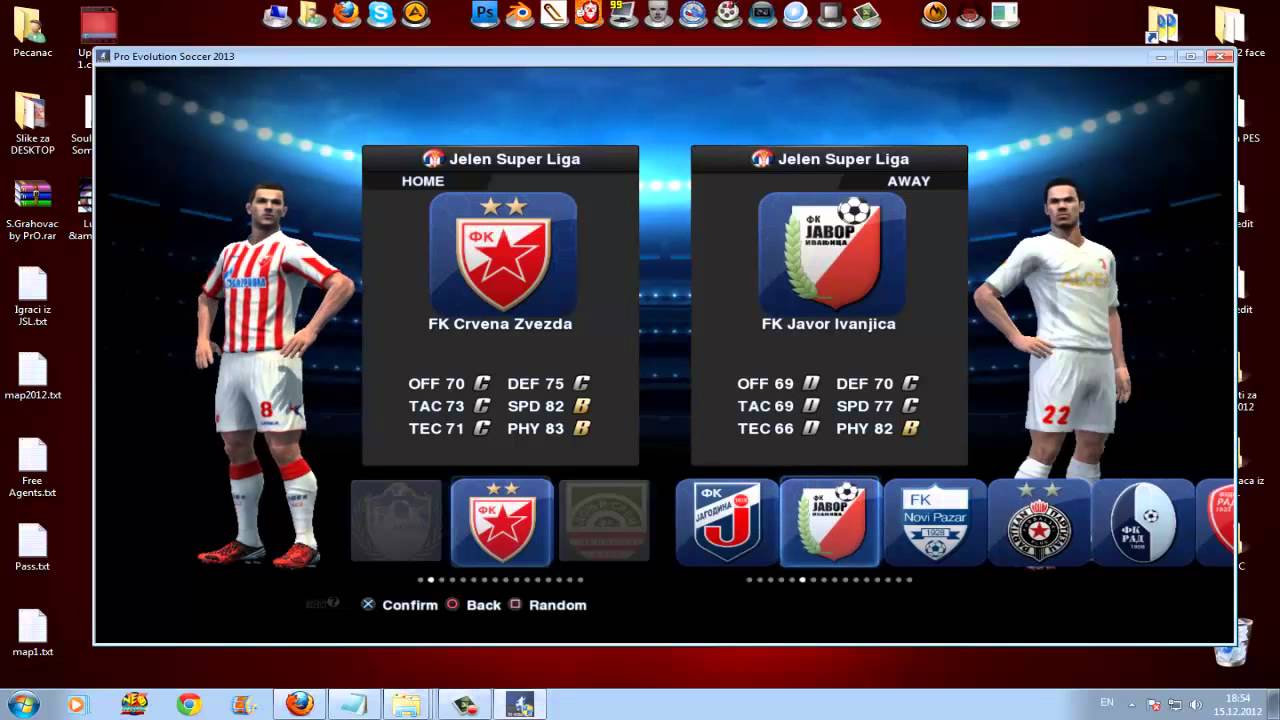Screen dimensions: 1280x720
Task: Click the away TEC 66 rating
Action: [x=779, y=428]
